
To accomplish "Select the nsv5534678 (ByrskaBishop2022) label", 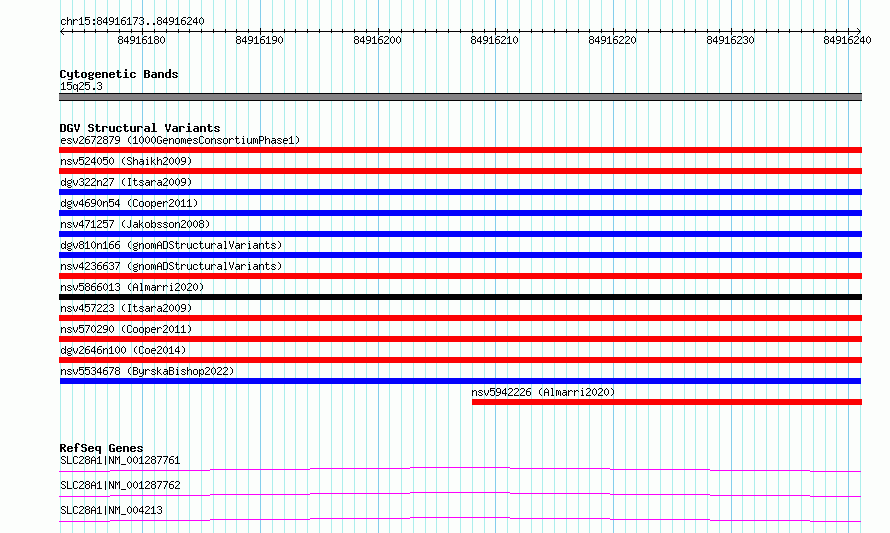I will (x=147, y=371).
